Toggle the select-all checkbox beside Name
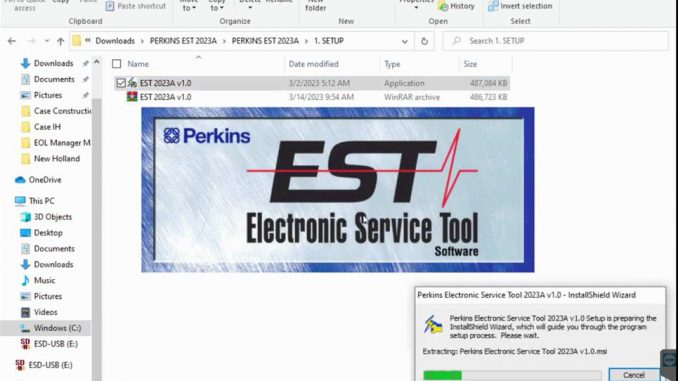678x381 pixels. coord(116,64)
